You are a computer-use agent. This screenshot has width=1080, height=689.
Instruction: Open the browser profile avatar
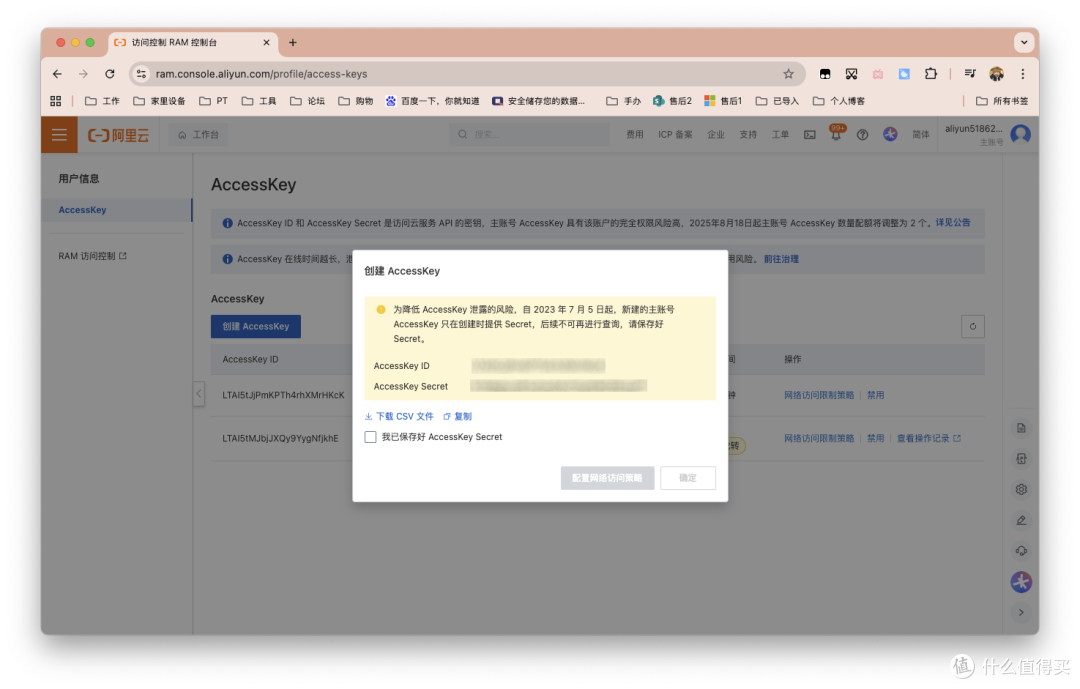996,74
